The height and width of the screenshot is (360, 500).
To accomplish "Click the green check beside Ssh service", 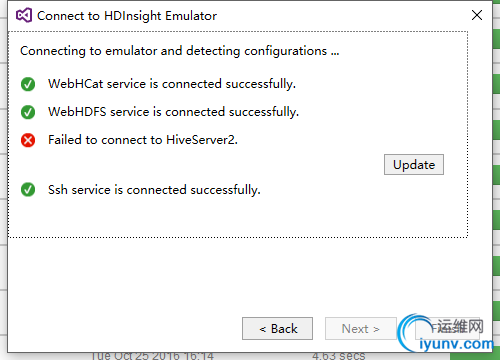I will (28, 190).
